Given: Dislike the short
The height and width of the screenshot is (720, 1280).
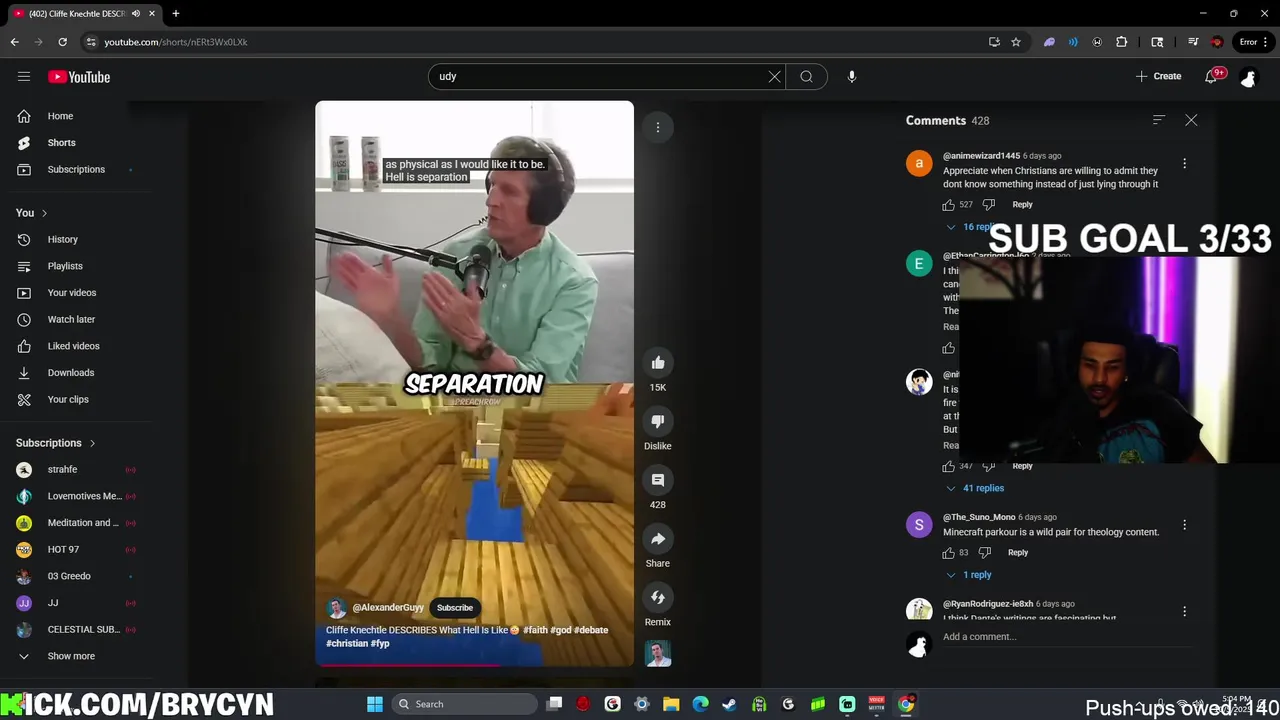Looking at the screenshot, I should [x=658, y=422].
